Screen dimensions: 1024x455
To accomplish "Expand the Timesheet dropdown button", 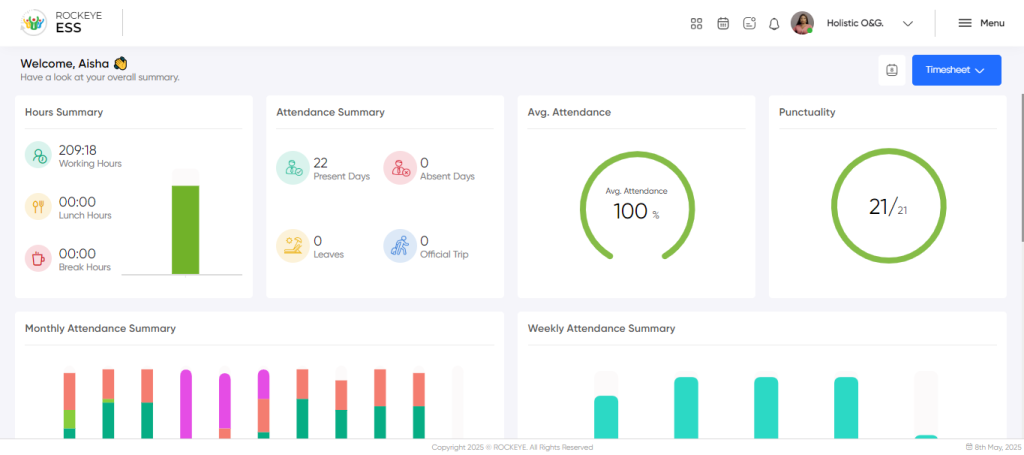I will click(x=956, y=70).
